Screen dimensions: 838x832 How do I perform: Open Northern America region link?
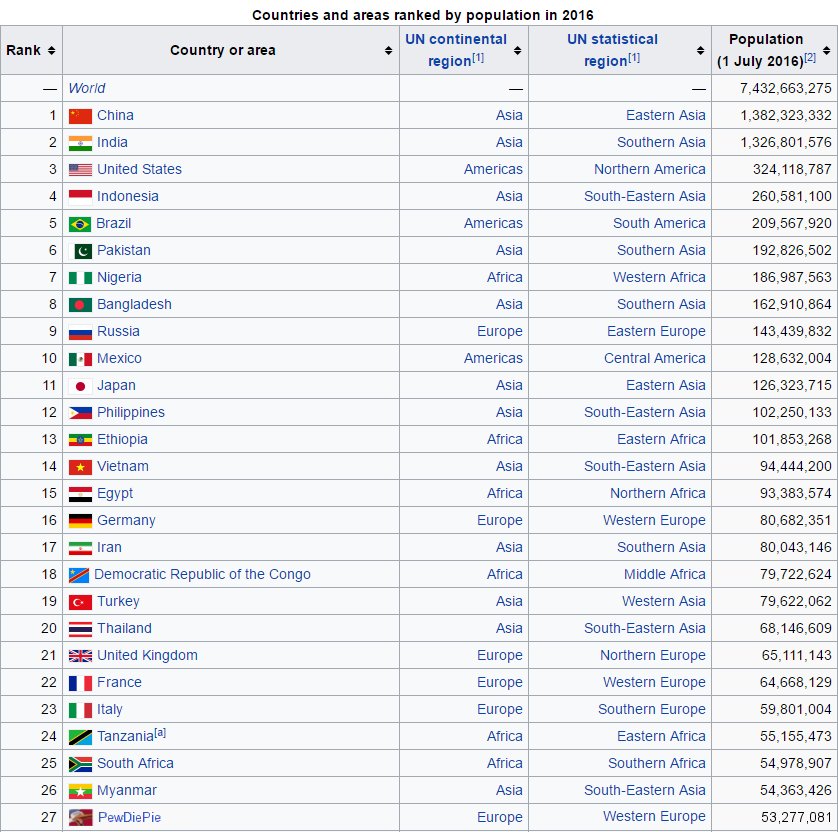[650, 169]
